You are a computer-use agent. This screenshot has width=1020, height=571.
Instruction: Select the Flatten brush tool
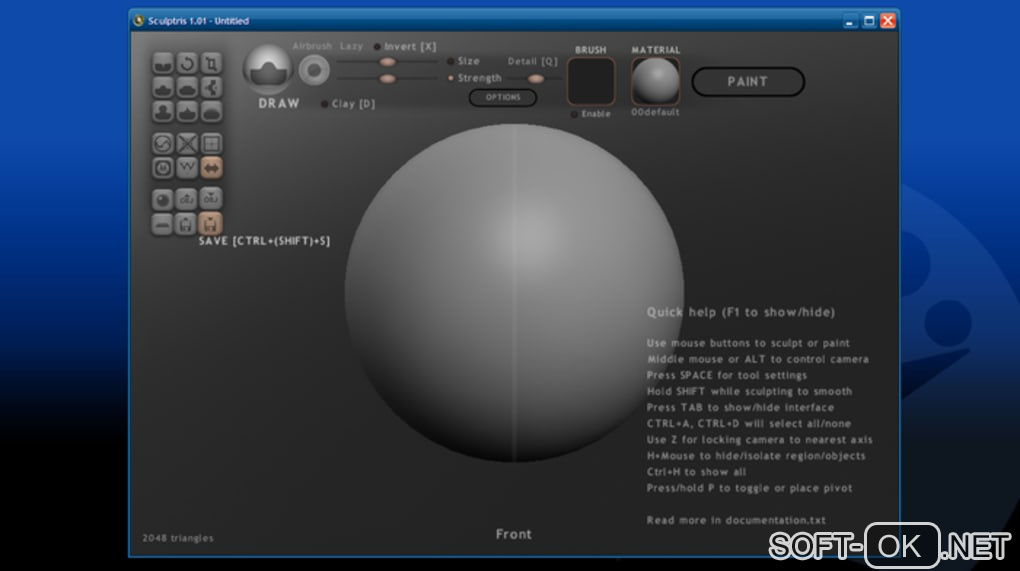187,88
